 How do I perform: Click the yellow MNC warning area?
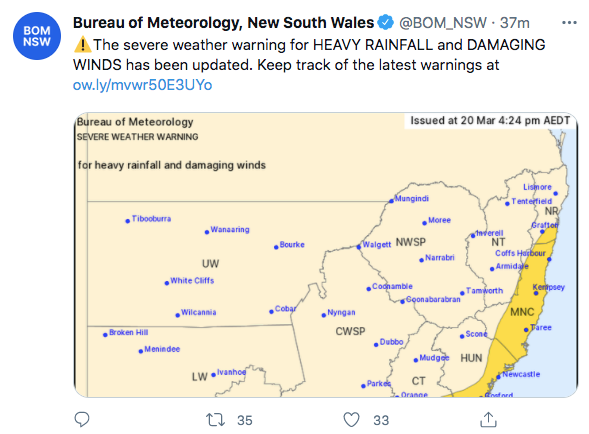click(x=522, y=312)
